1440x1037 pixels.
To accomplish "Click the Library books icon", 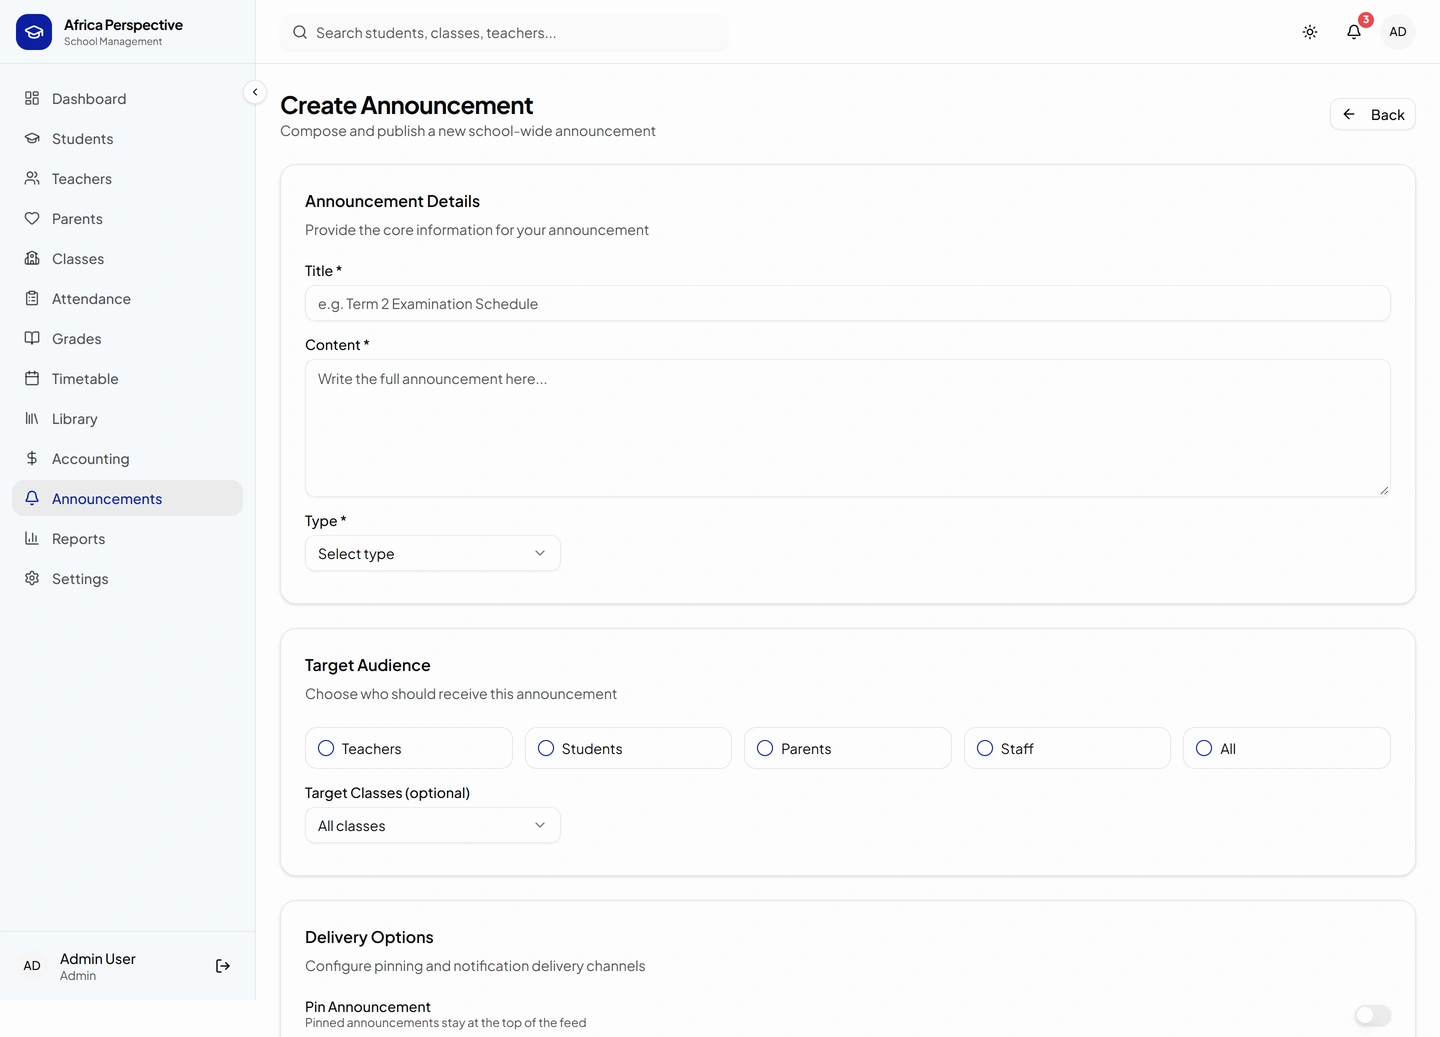I will pos(32,418).
